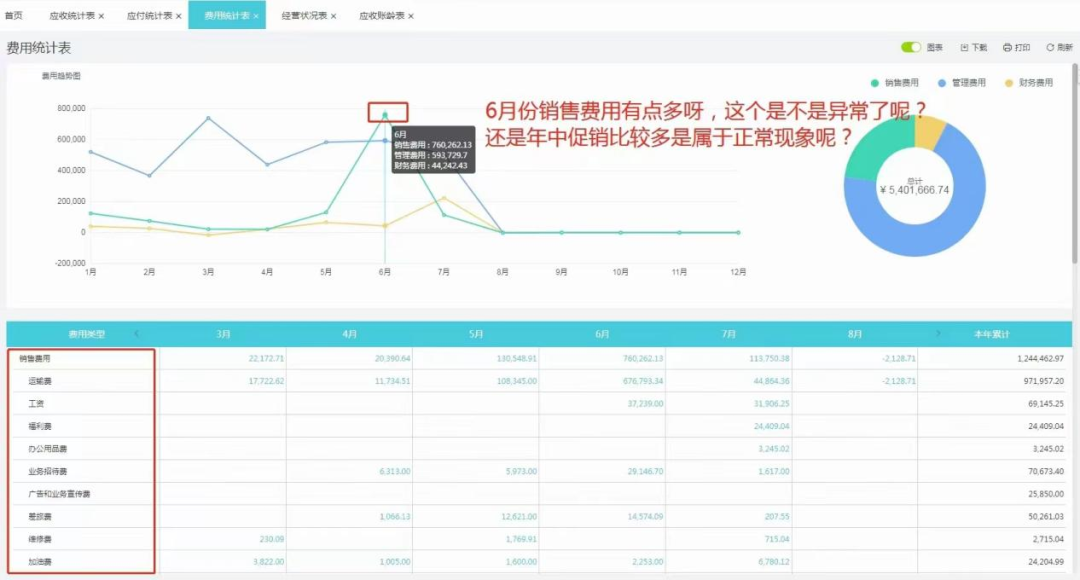The height and width of the screenshot is (580, 1080).
Task: Click the right arrow in the table header
Action: (x=937, y=333)
